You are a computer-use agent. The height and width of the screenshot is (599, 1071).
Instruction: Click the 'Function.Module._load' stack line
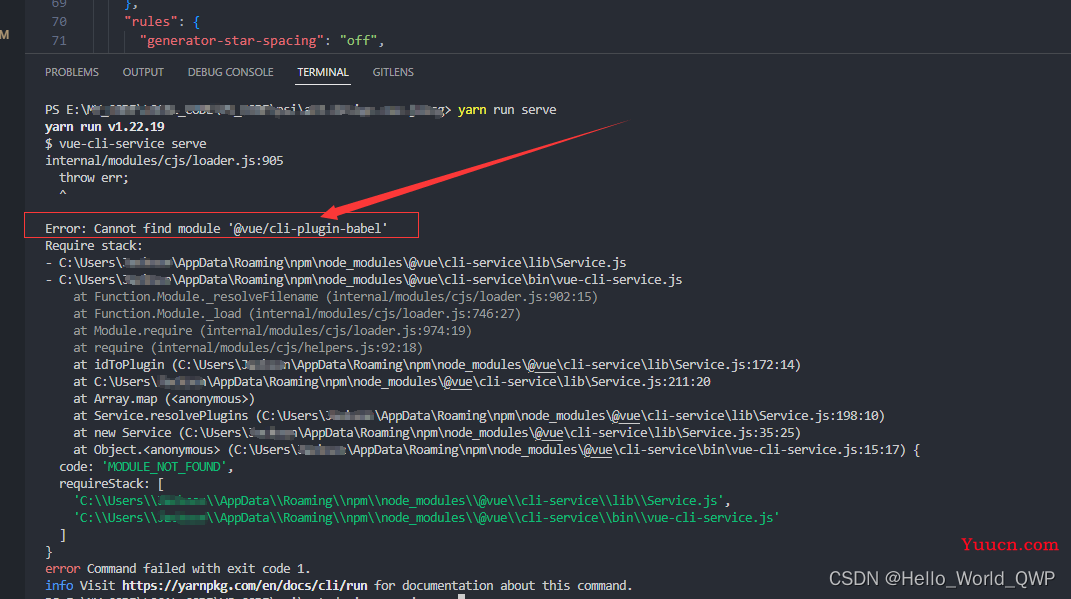coord(297,314)
